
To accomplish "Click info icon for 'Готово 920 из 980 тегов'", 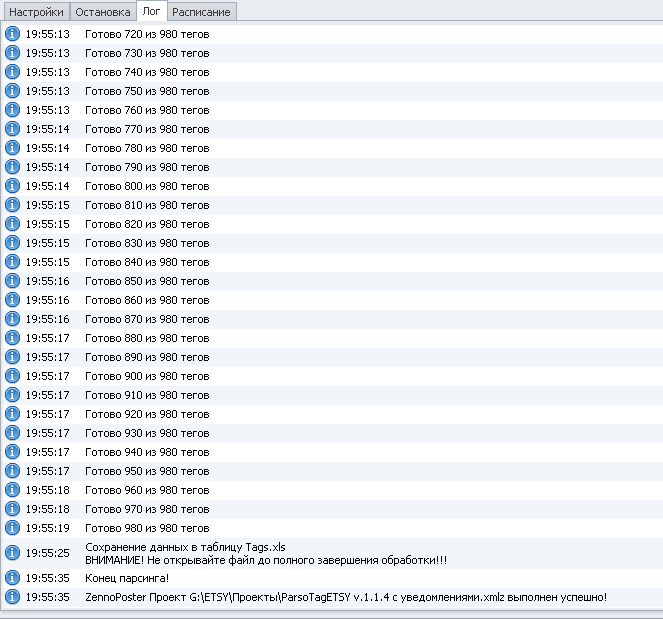I will 12,414.
